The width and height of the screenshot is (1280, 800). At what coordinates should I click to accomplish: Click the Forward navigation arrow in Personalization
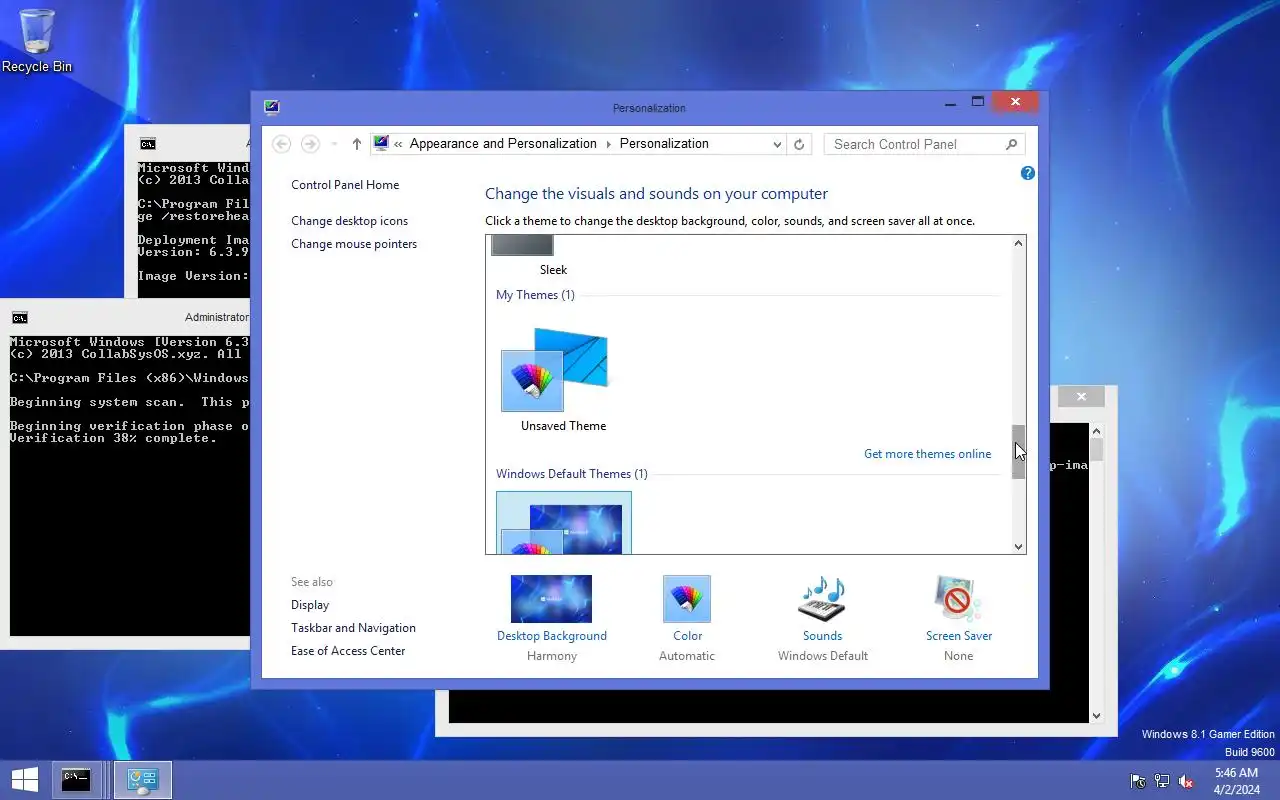[x=310, y=144]
